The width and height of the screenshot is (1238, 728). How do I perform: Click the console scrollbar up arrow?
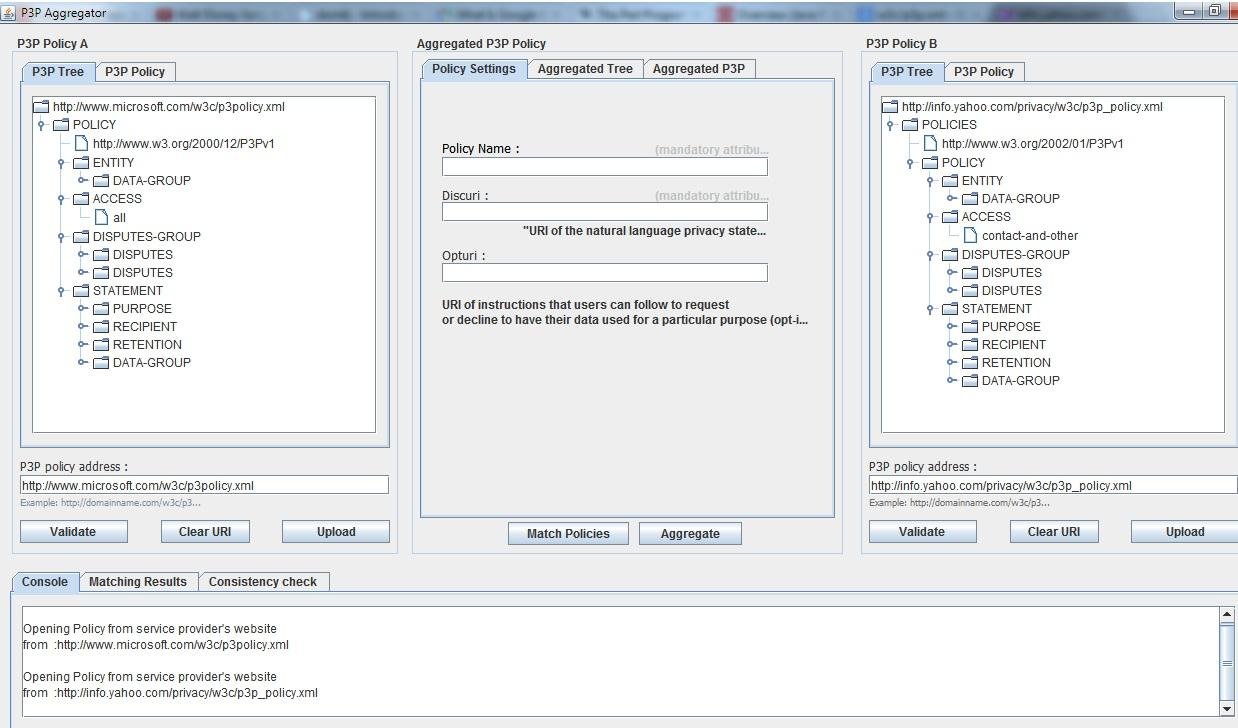pyautogui.click(x=1227, y=616)
